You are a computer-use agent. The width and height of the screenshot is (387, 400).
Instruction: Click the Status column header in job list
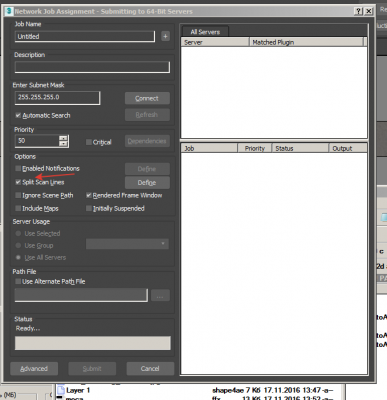[300, 148]
